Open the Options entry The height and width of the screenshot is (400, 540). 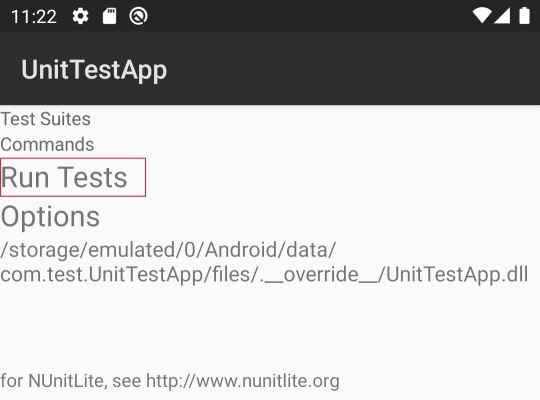[50, 216]
